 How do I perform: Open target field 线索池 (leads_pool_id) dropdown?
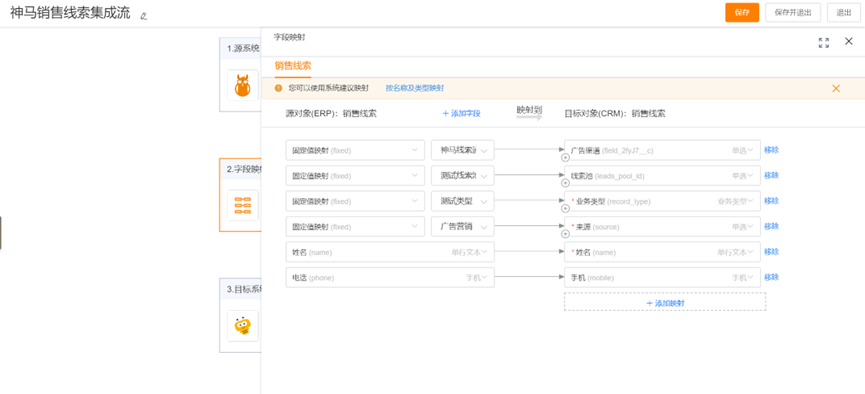pyautogui.click(x=662, y=175)
